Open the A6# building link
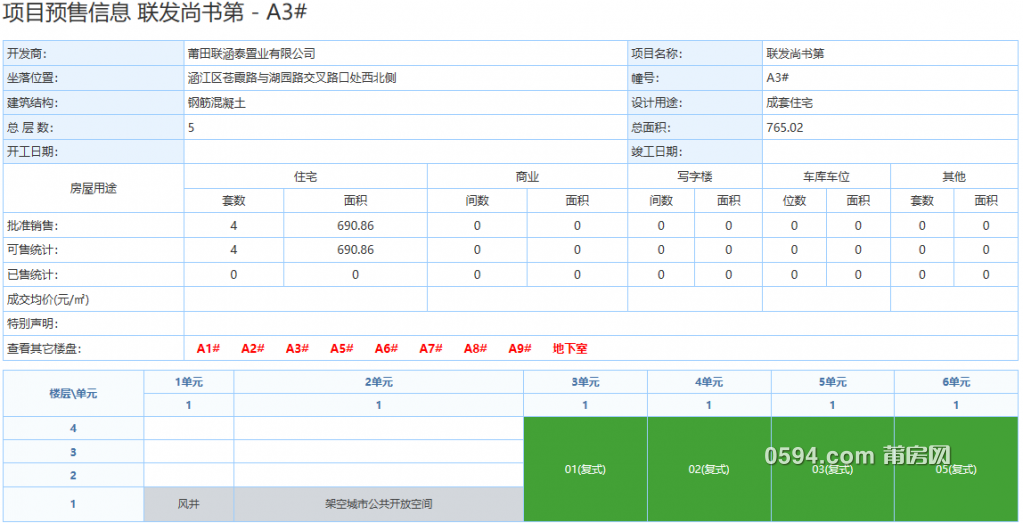The image size is (1023, 523). (x=386, y=349)
